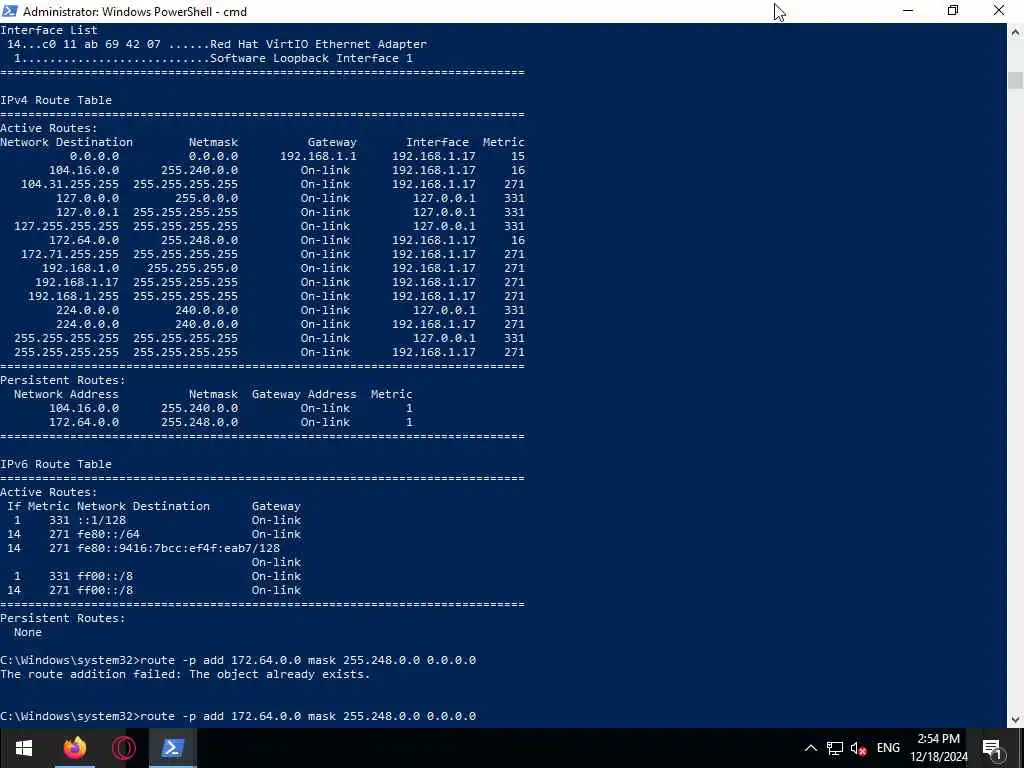The height and width of the screenshot is (768, 1024).
Task: Show hidden system tray icons
Action: [x=810, y=748]
